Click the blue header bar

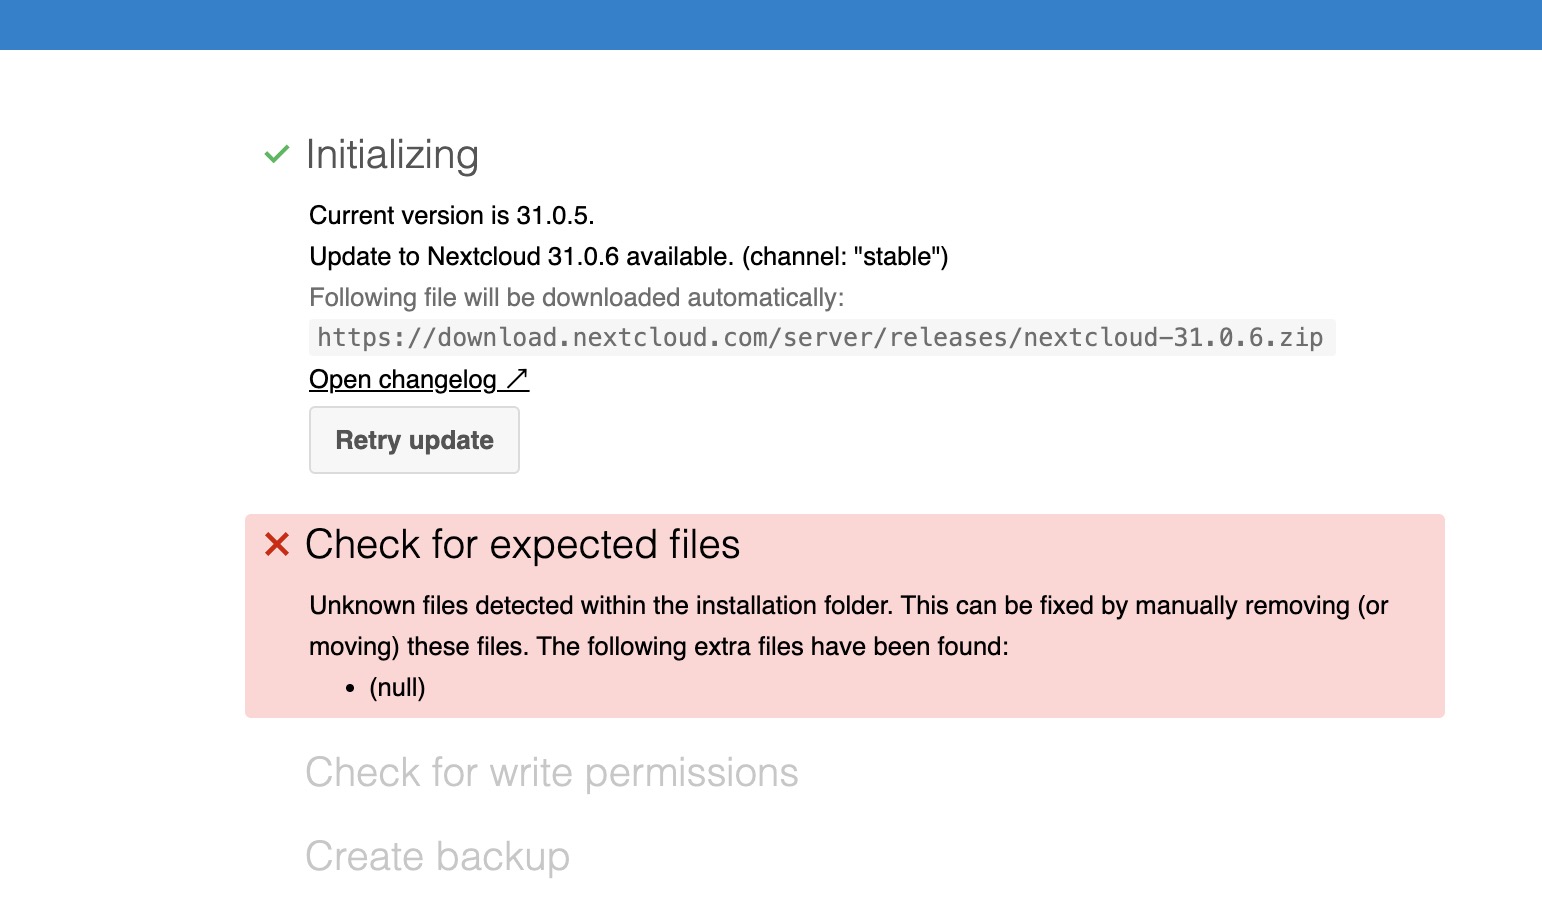(x=771, y=25)
